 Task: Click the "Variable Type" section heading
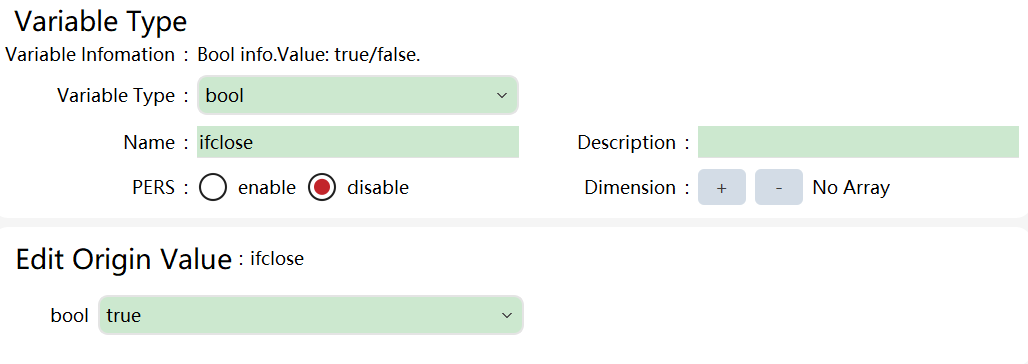(x=101, y=22)
